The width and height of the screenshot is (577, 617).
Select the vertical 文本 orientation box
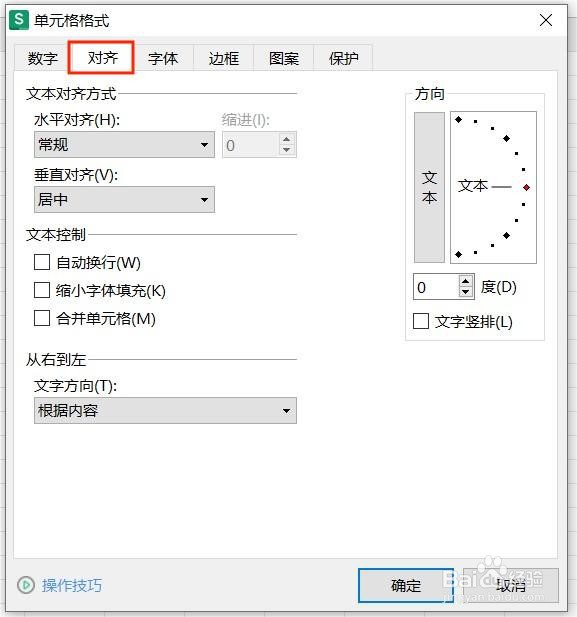pos(429,187)
